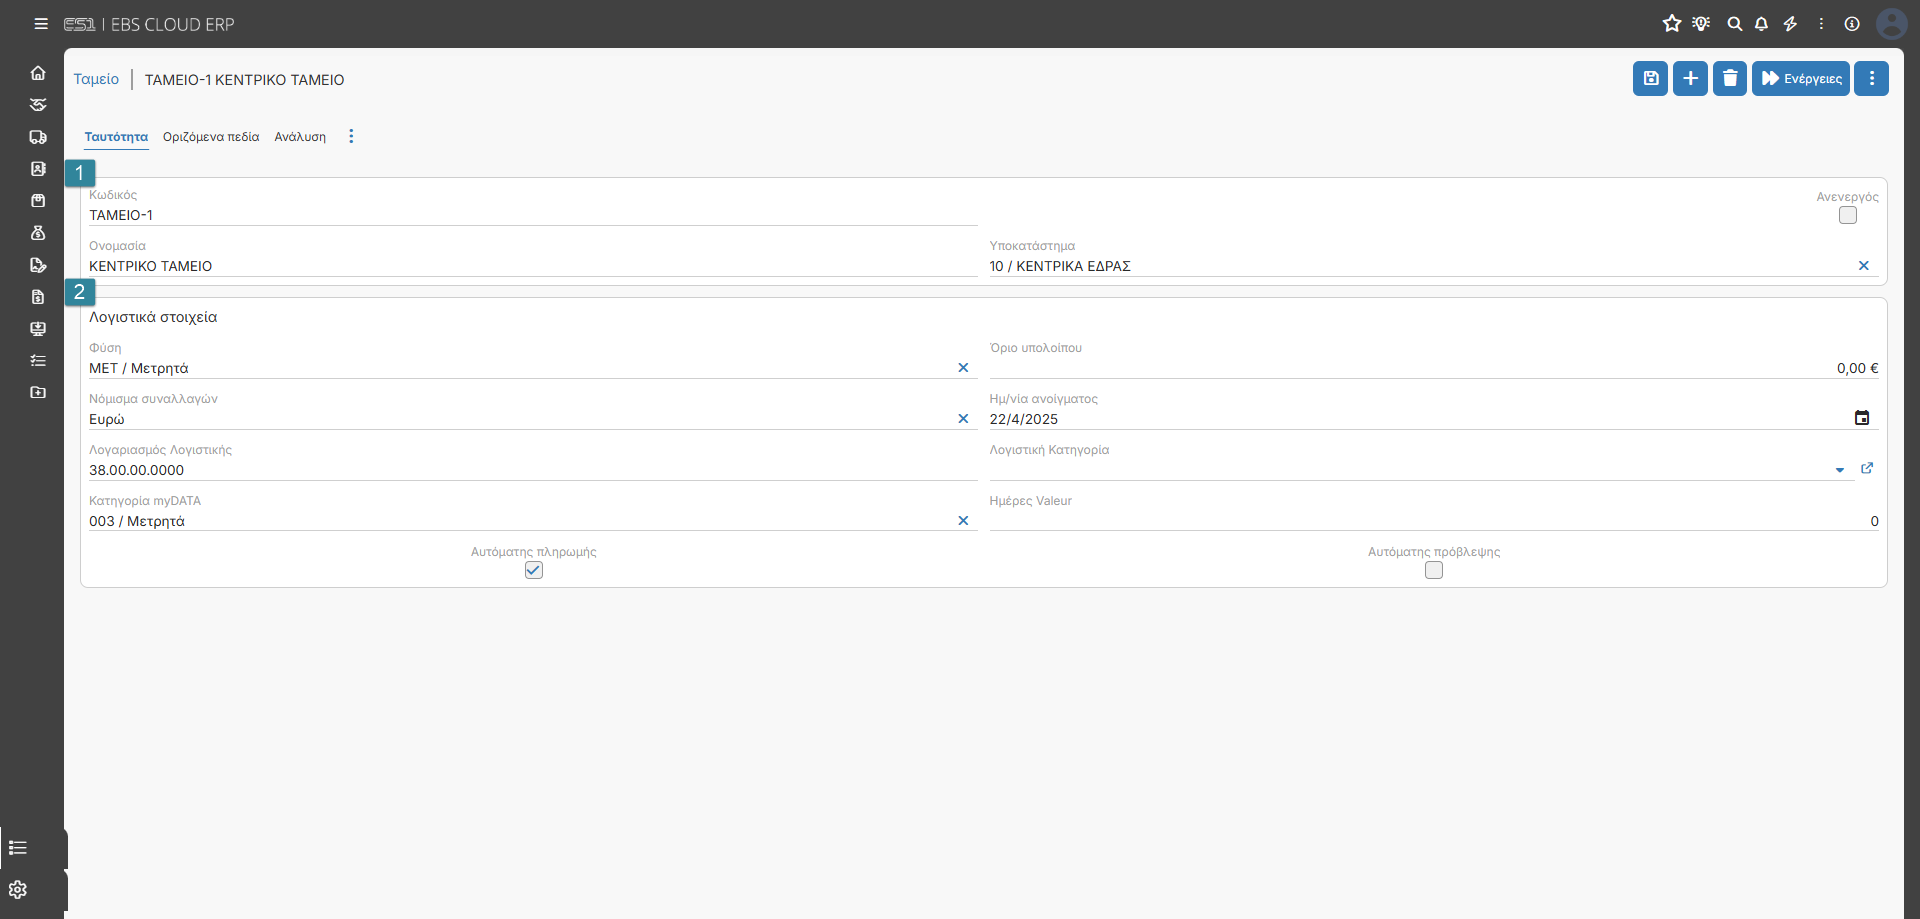Open the list panel at bottom left
This screenshot has width=1920, height=919.
pyautogui.click(x=18, y=848)
